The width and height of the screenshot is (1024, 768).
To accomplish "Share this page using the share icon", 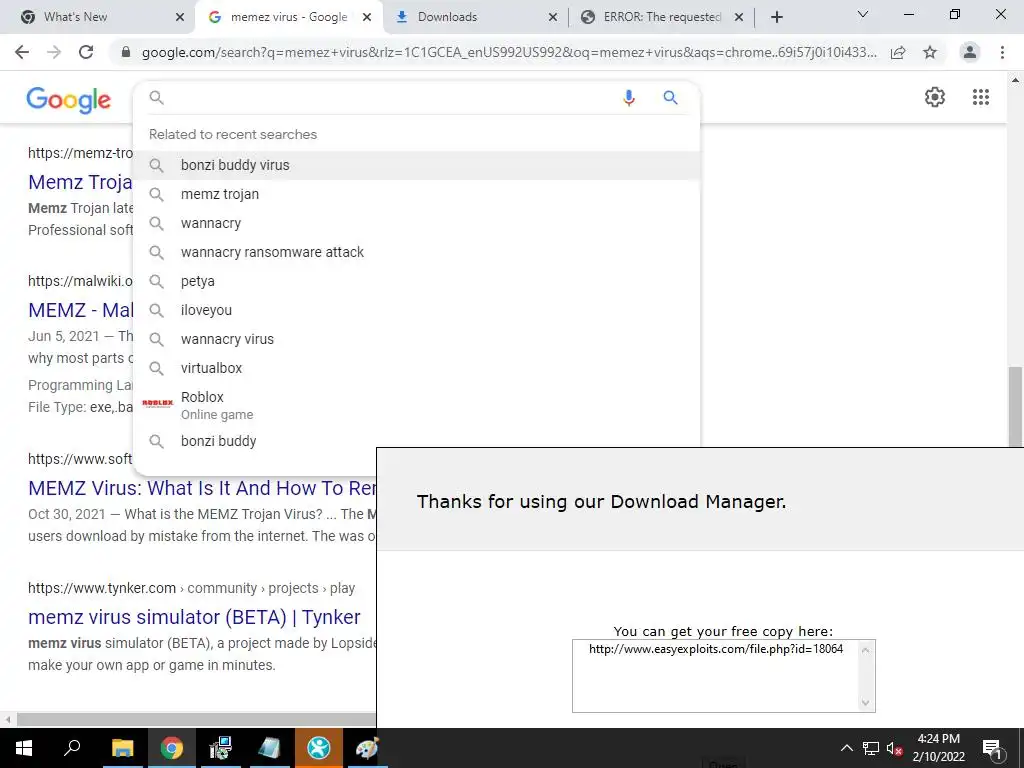I will pyautogui.click(x=898, y=52).
